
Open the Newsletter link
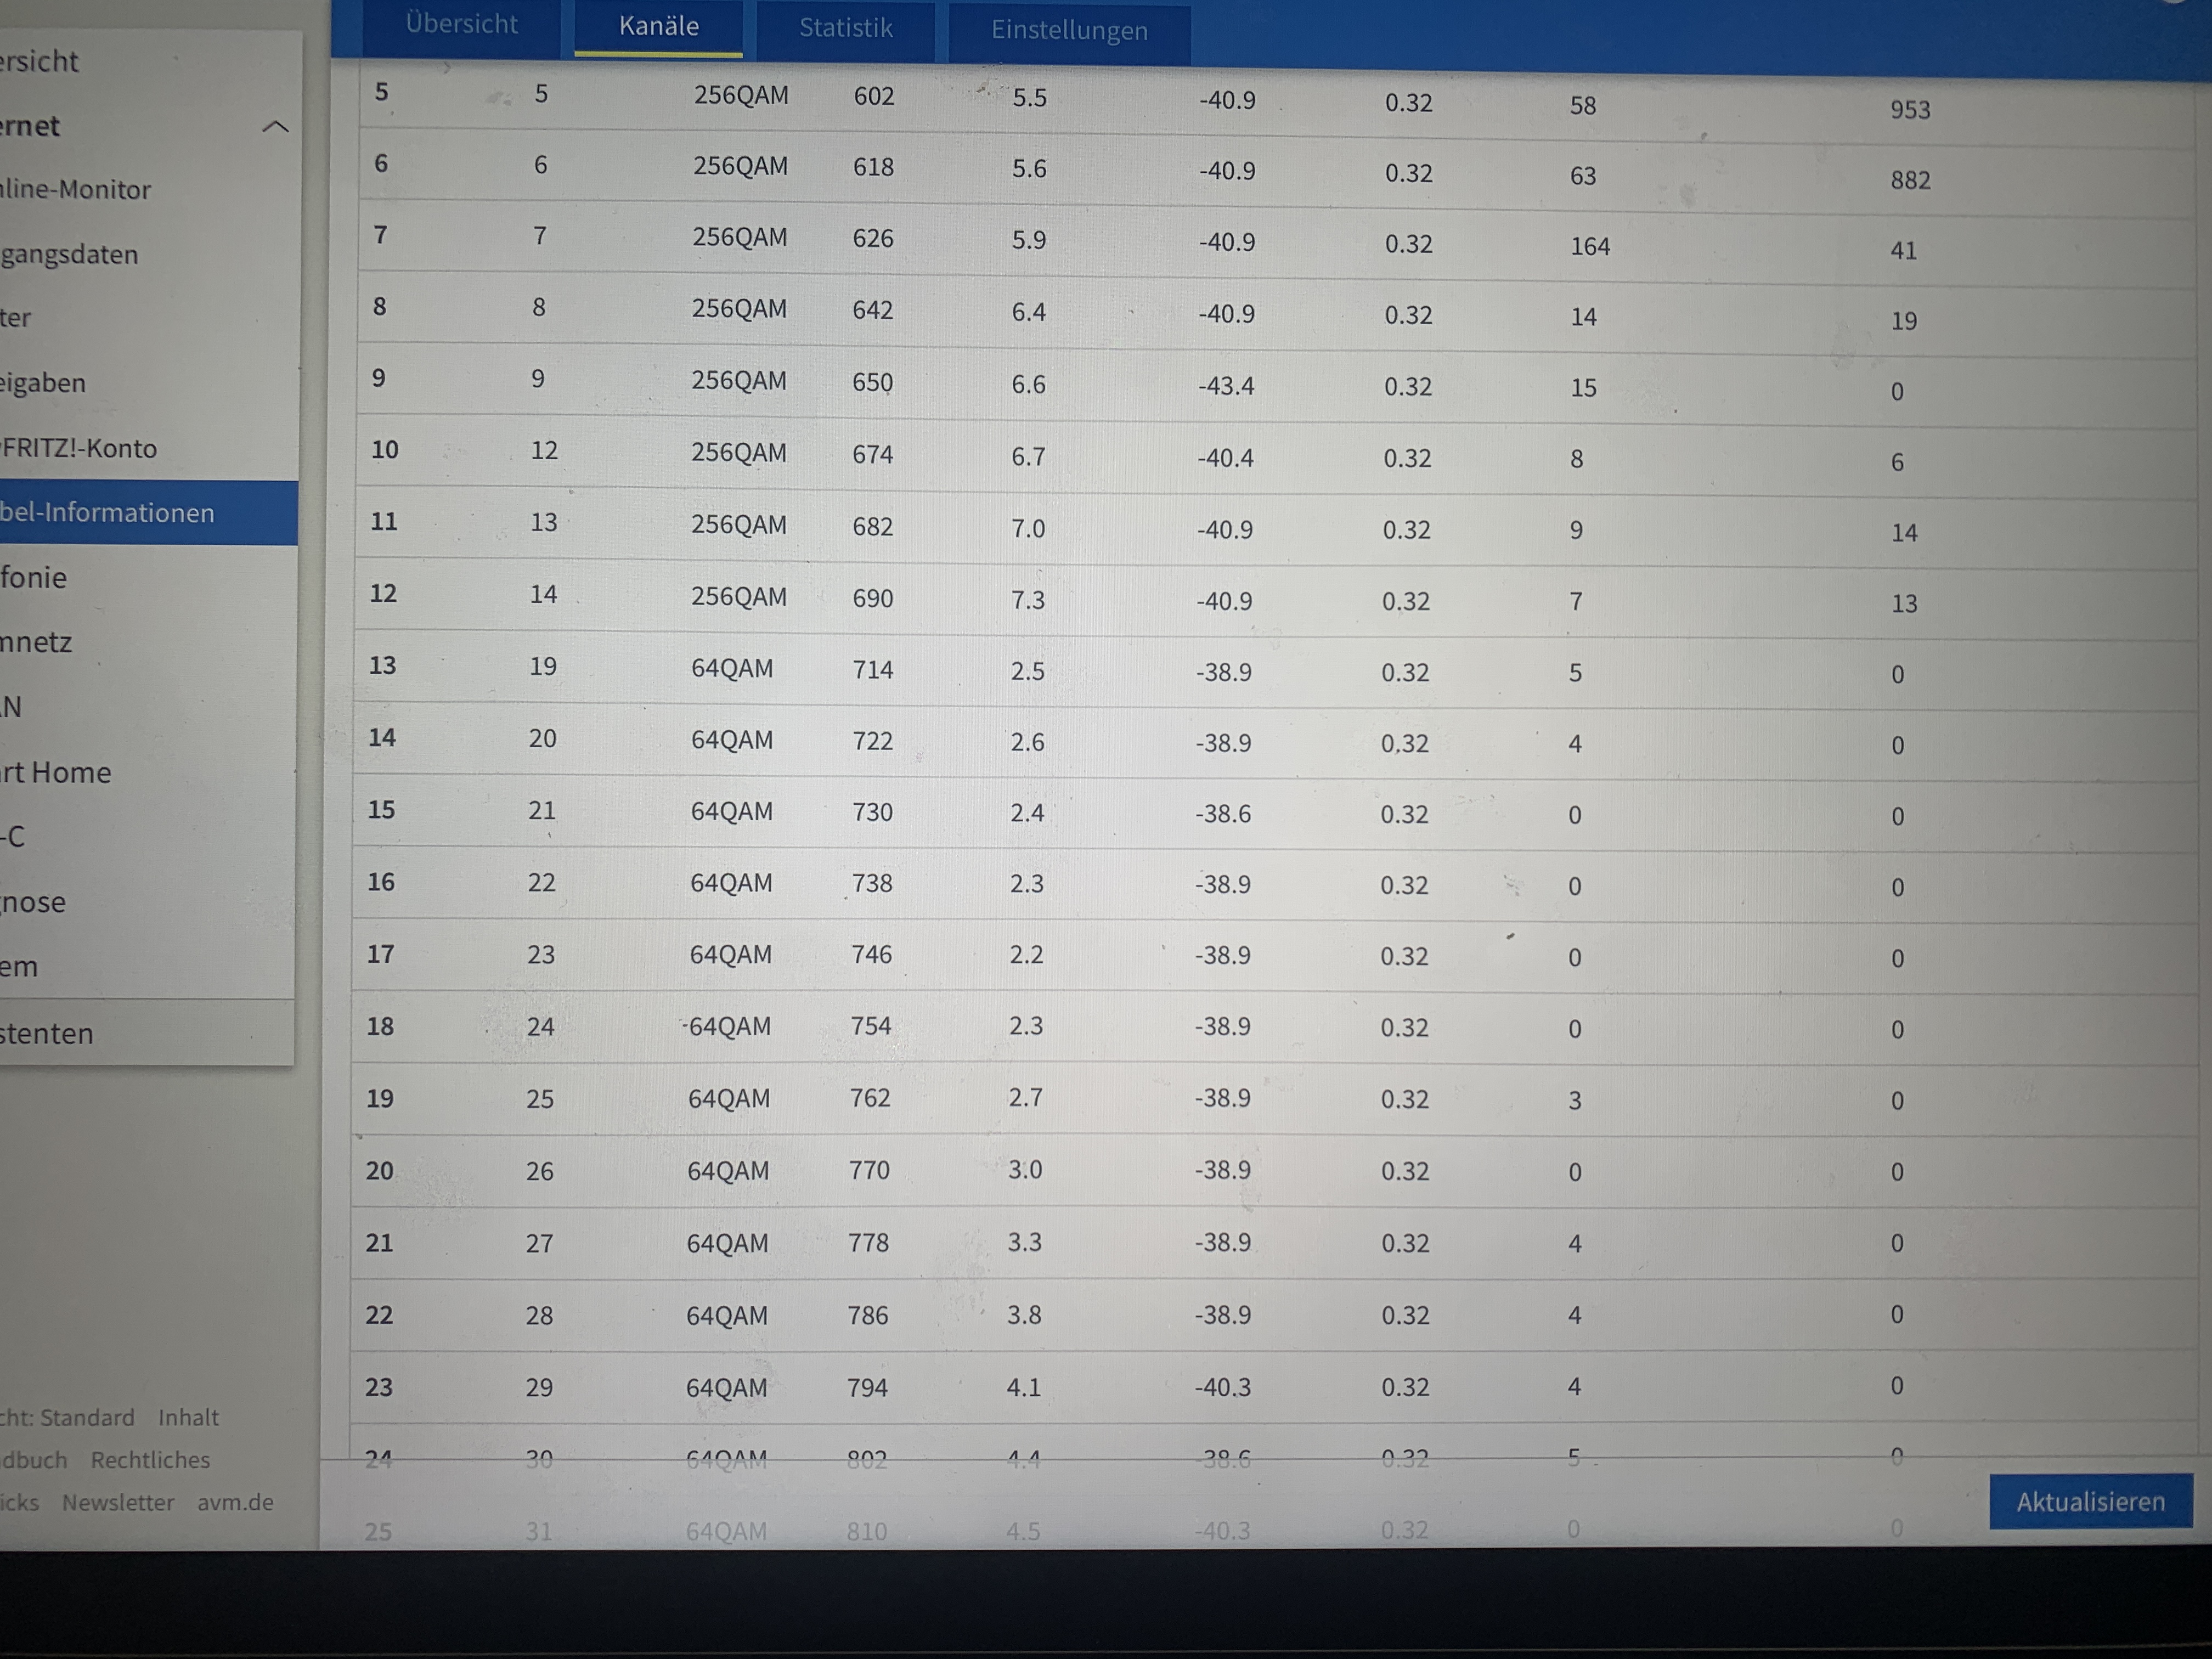(x=118, y=1502)
